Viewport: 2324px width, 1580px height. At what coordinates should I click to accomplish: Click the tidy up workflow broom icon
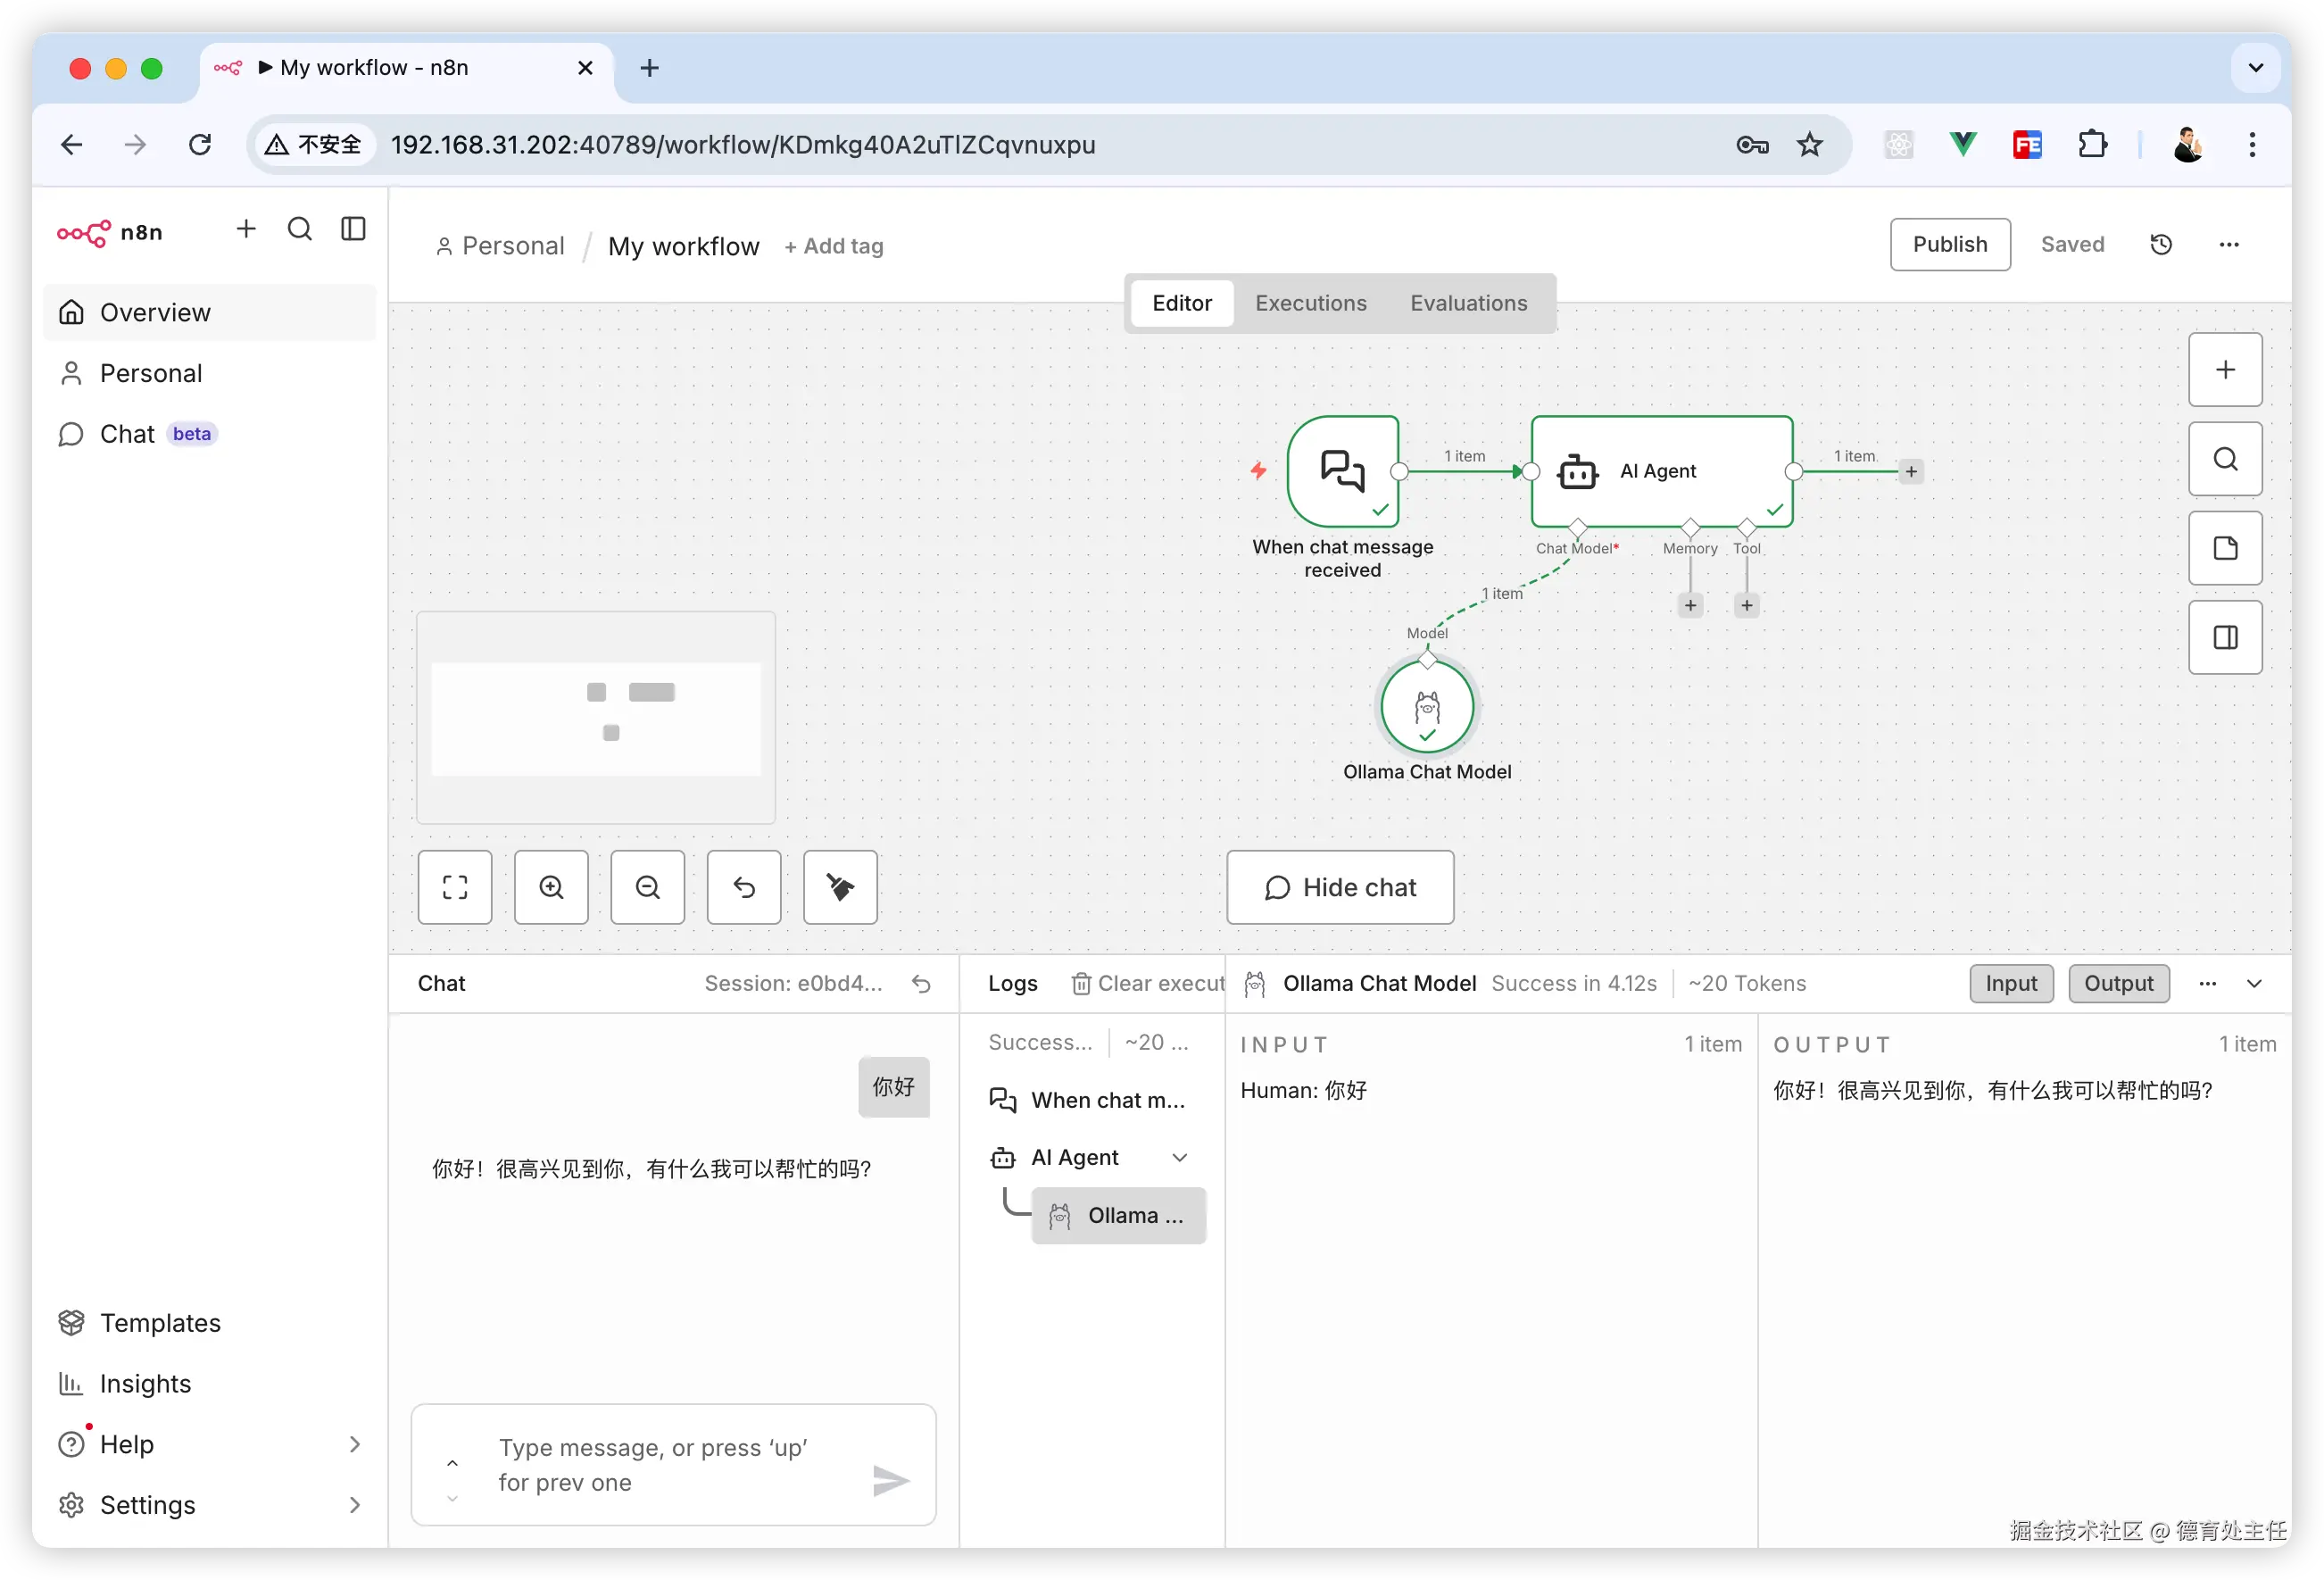click(x=840, y=887)
